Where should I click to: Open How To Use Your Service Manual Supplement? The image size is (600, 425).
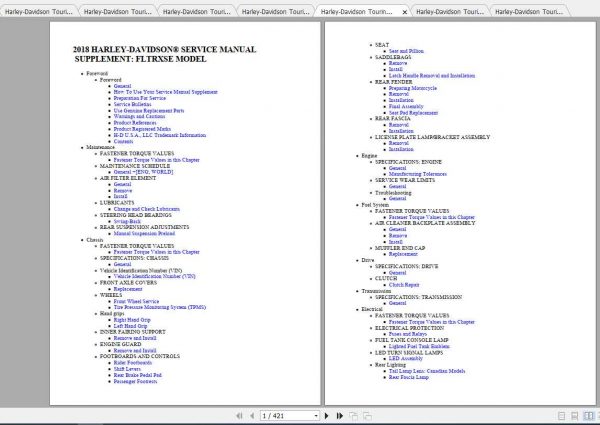(166, 92)
